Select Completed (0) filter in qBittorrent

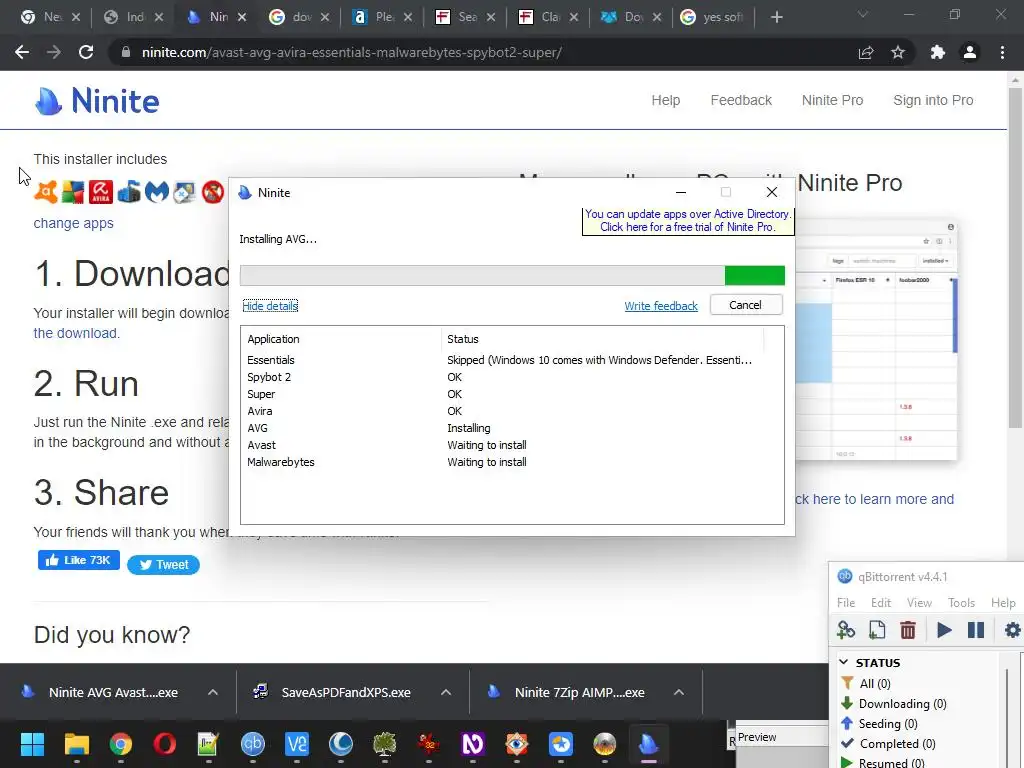(x=888, y=744)
